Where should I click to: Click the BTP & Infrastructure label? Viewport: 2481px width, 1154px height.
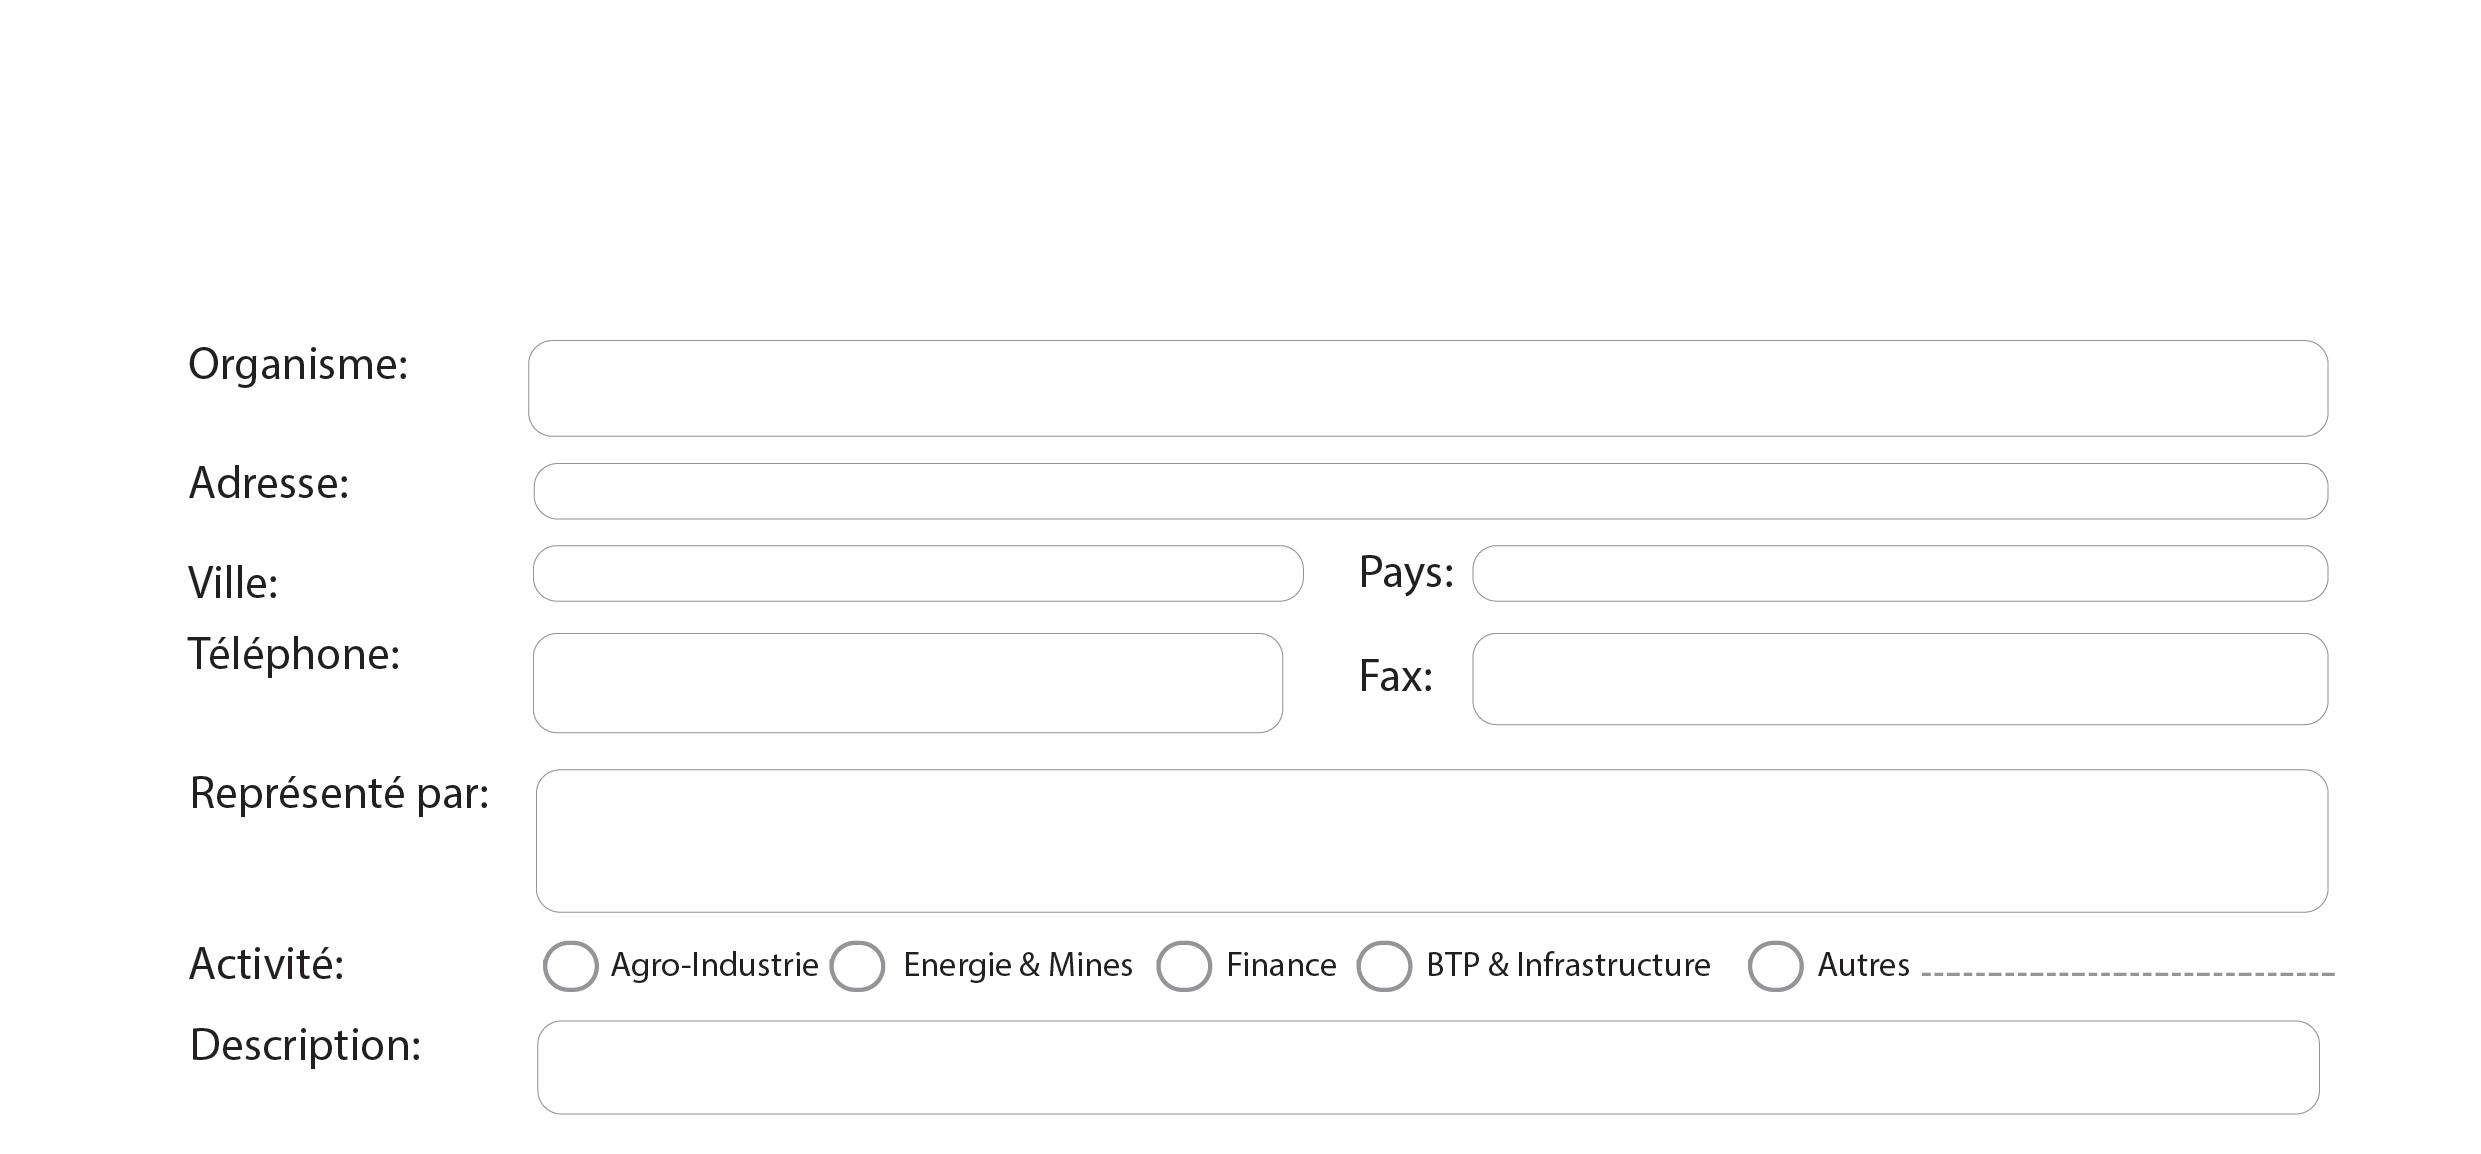[1567, 965]
